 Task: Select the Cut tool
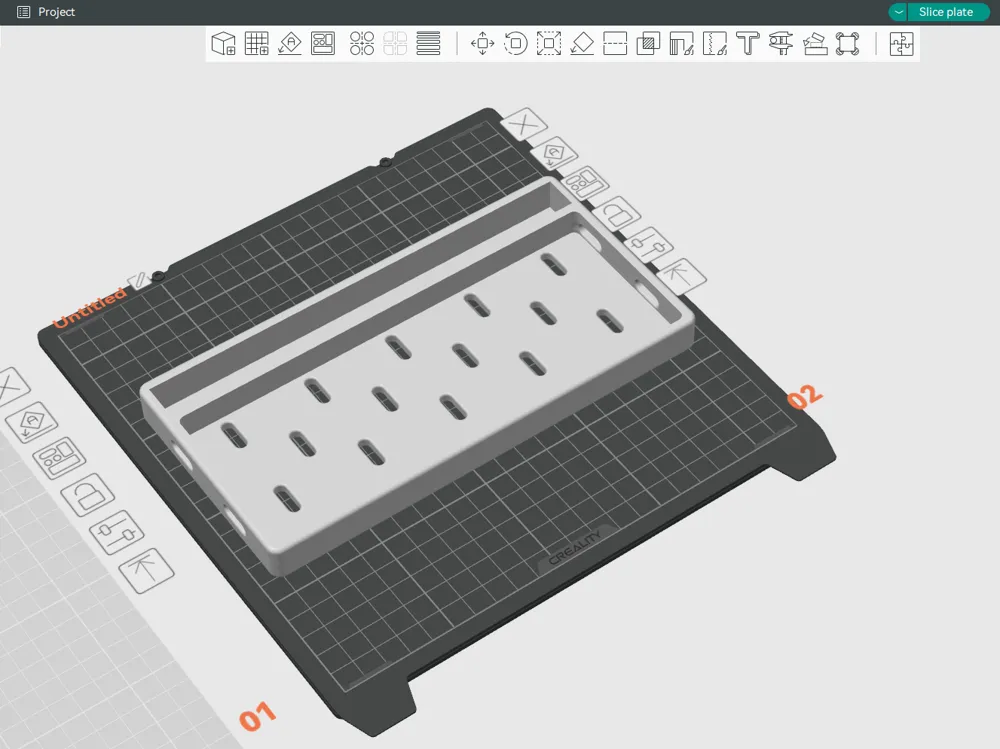pyautogui.click(x=615, y=43)
